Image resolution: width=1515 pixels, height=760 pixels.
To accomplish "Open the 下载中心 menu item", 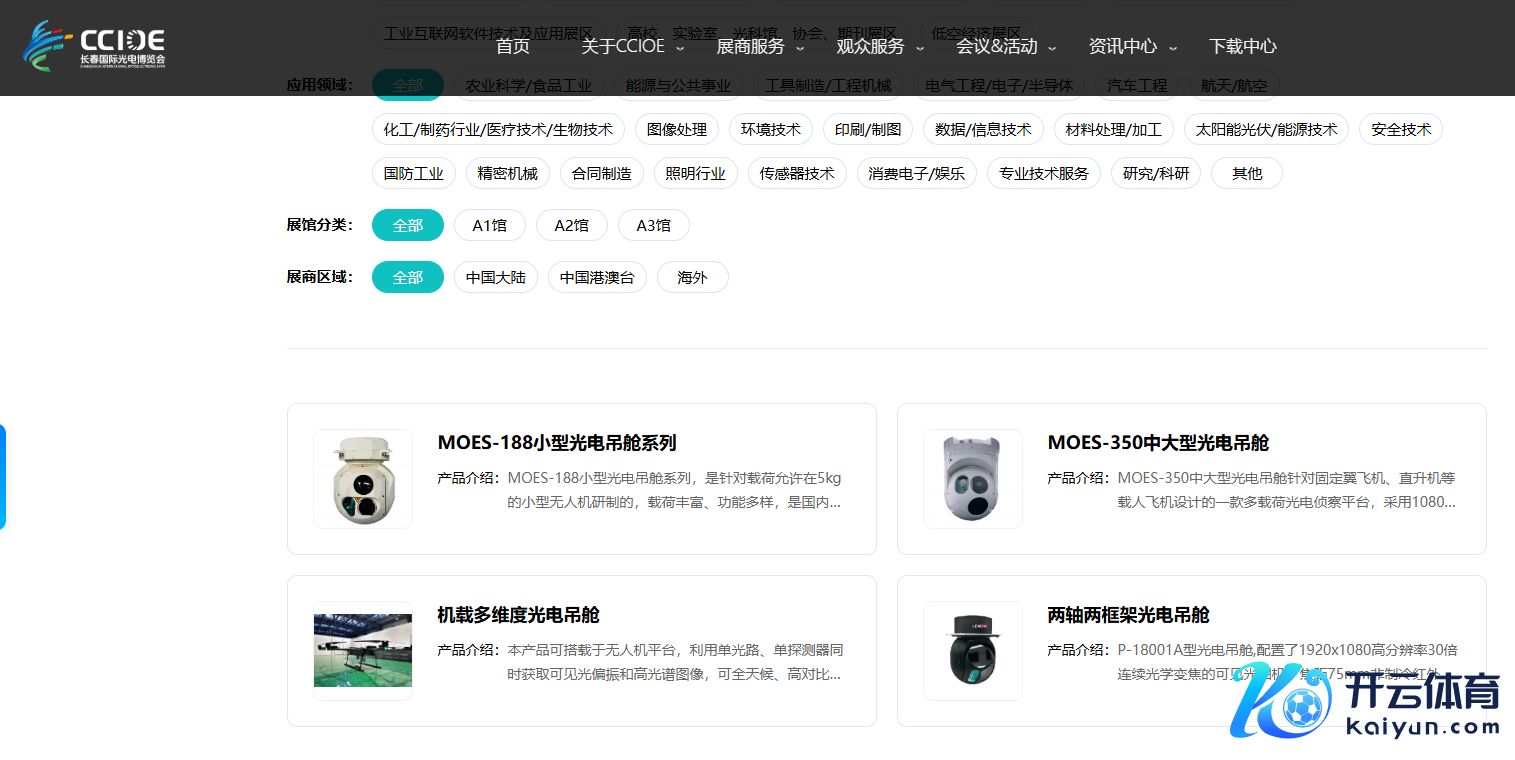I will (x=1242, y=46).
